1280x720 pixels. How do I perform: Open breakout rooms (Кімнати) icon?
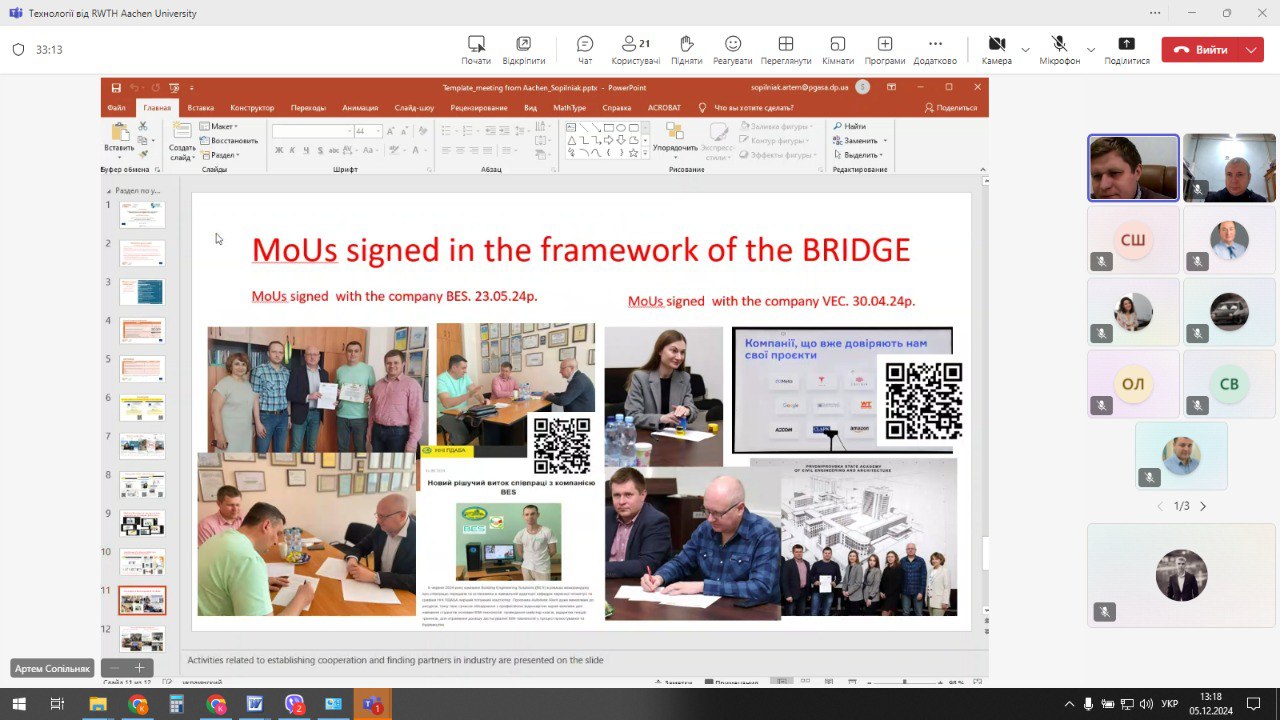pos(838,49)
